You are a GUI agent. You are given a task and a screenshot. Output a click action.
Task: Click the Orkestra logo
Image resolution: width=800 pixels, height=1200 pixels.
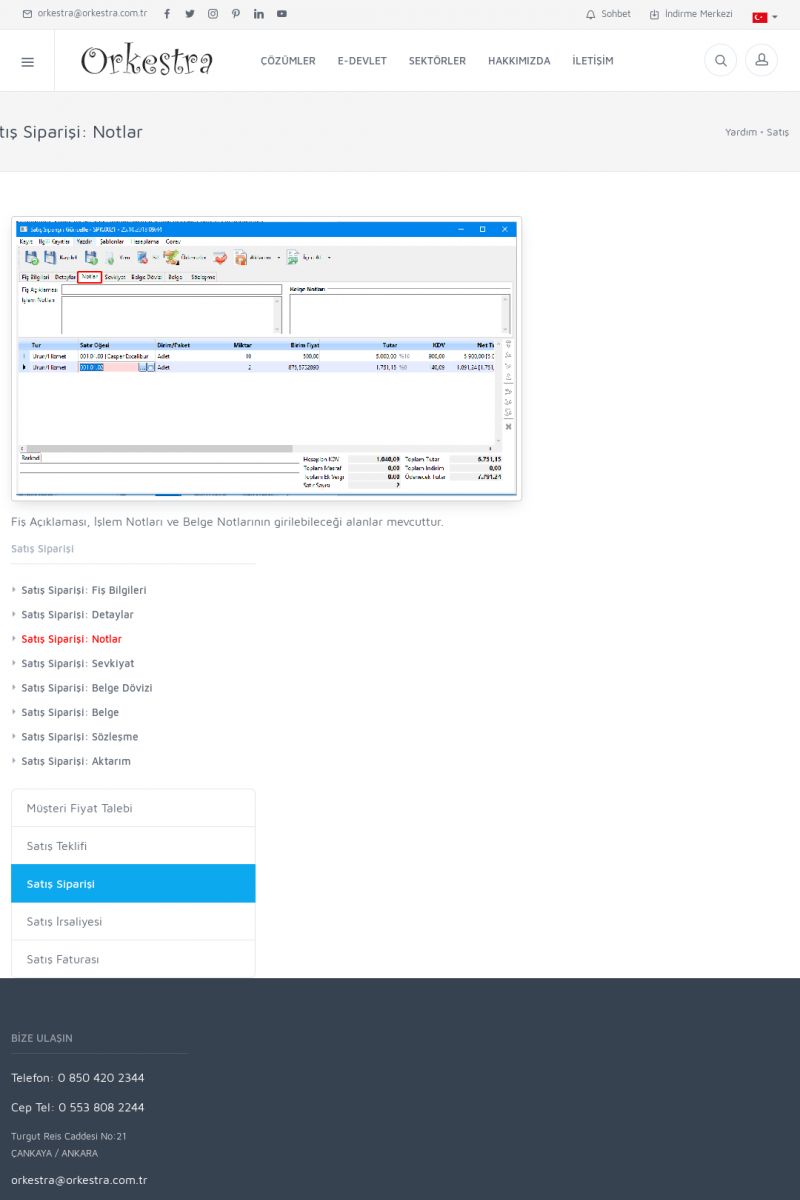(x=147, y=61)
